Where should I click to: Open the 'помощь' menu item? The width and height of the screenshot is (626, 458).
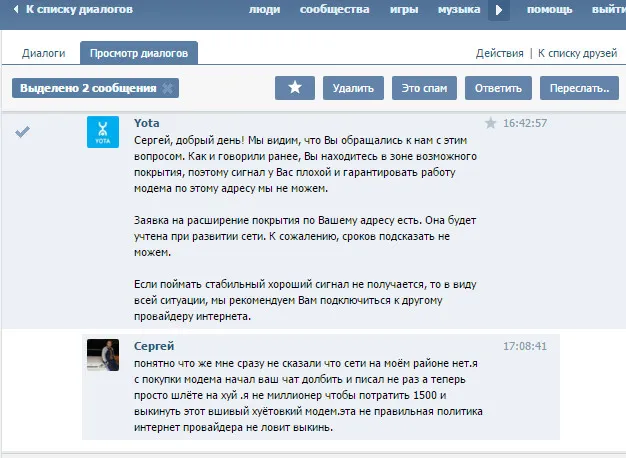point(550,10)
